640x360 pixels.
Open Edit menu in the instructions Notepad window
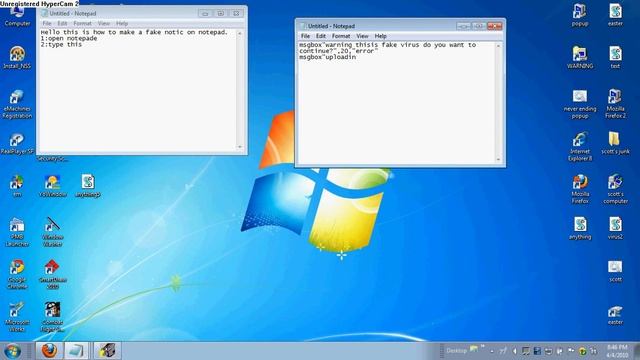pos(62,23)
